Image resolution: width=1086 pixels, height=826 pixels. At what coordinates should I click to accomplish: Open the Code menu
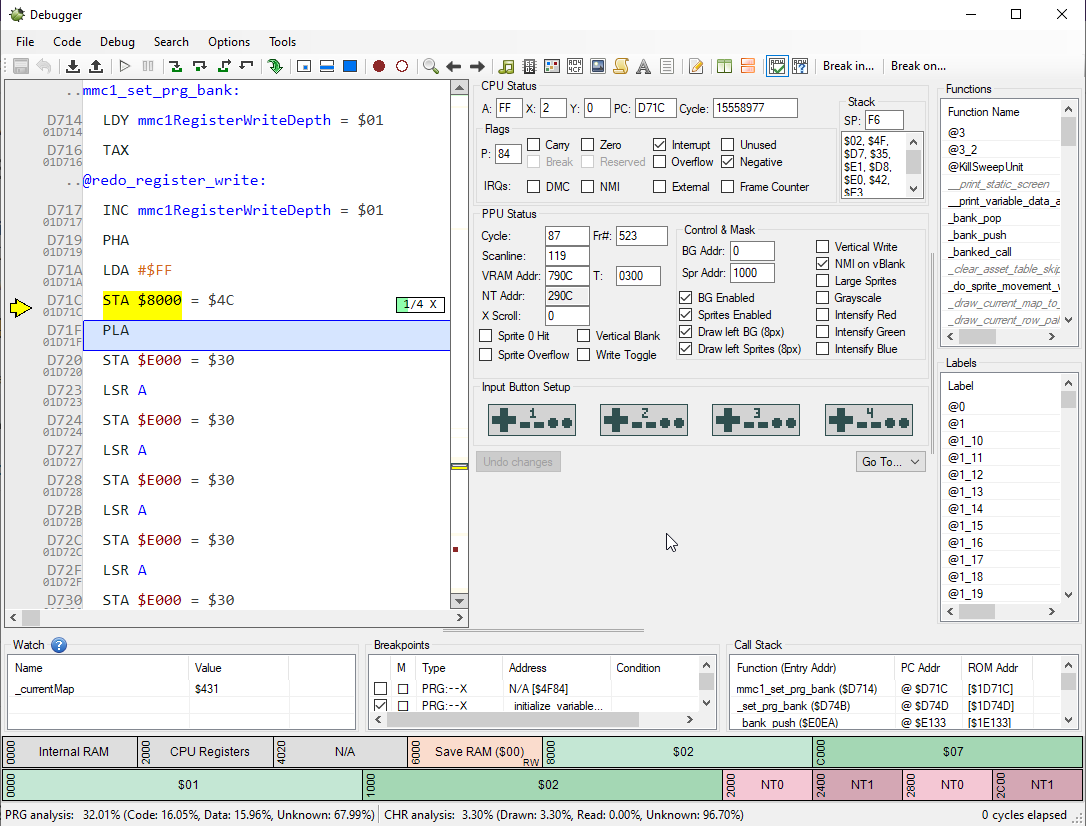pyautogui.click(x=67, y=42)
